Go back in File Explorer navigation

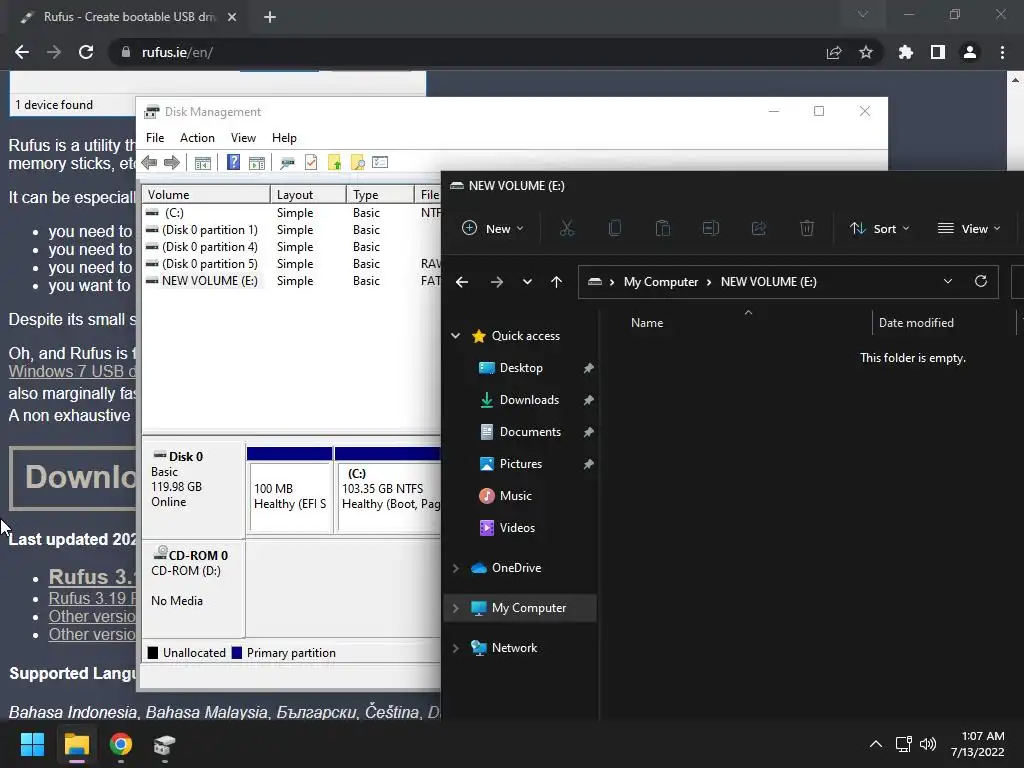(x=462, y=281)
